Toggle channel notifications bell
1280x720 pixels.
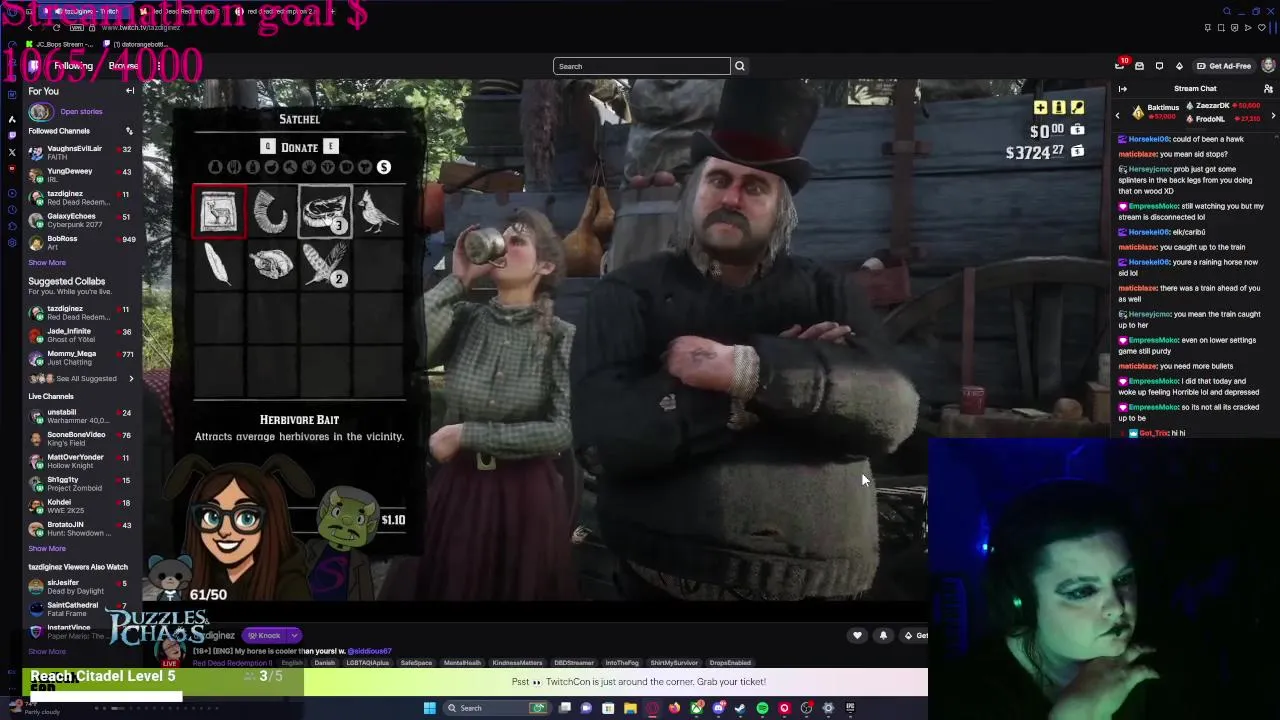[x=883, y=635]
